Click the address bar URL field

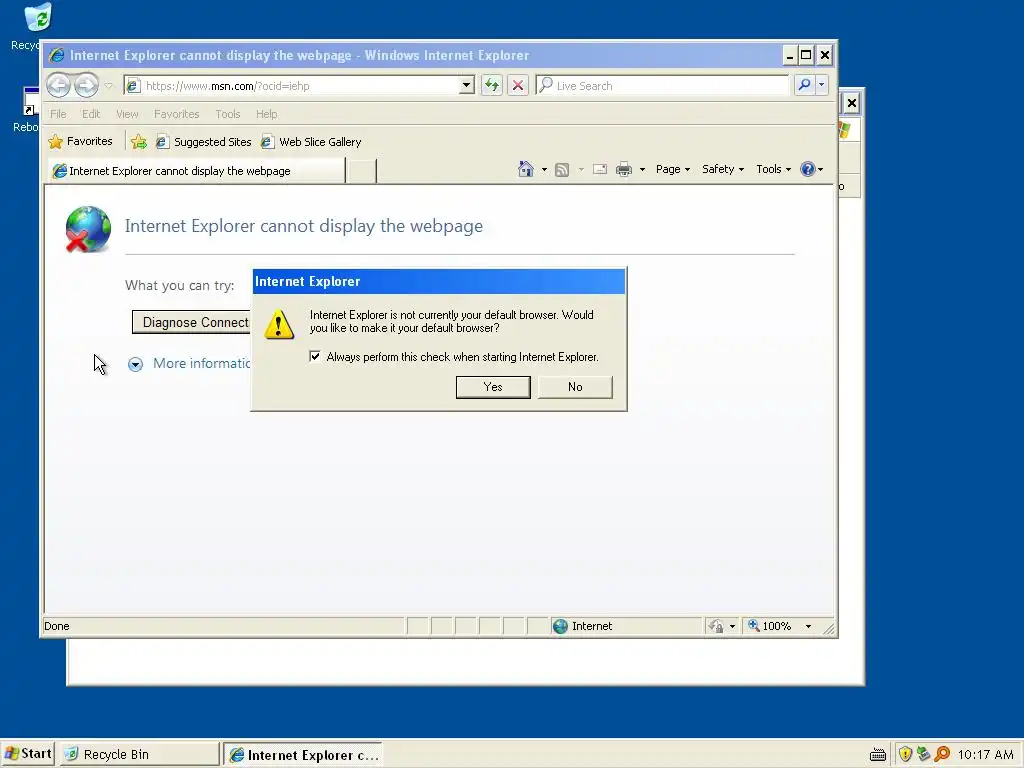coord(291,86)
